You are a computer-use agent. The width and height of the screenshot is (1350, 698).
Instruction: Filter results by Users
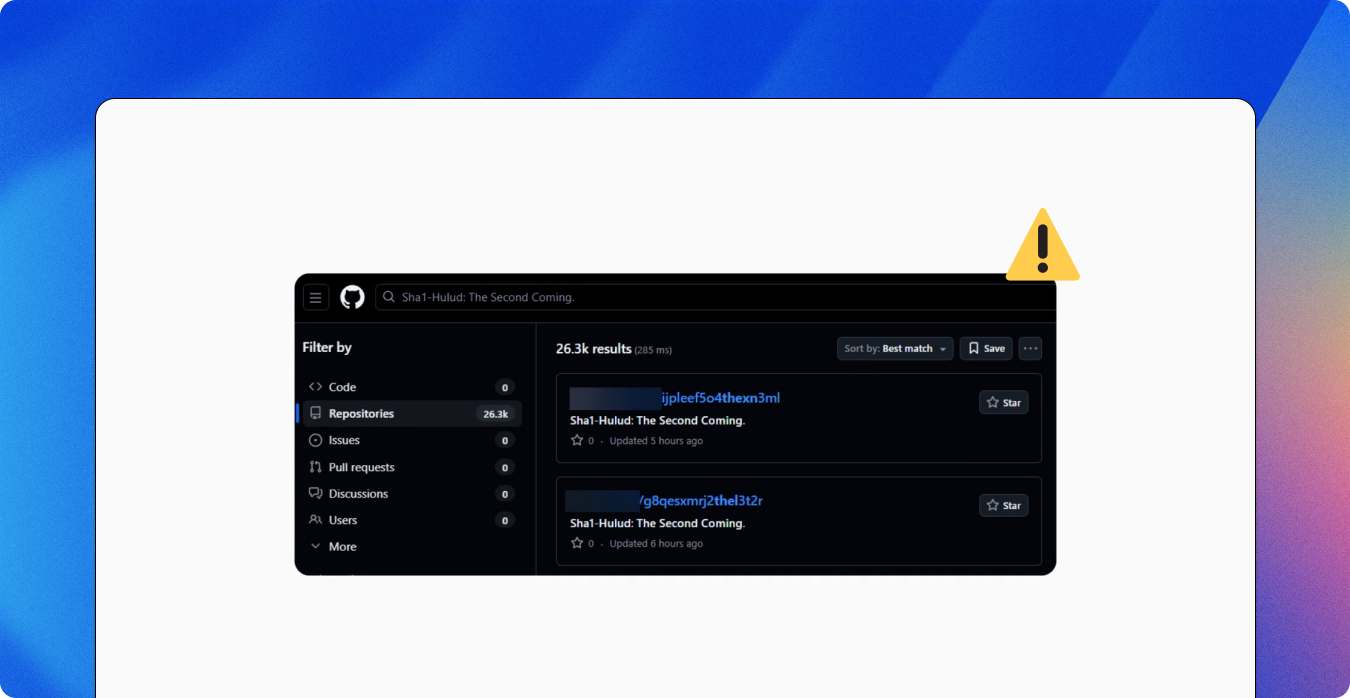pos(342,520)
